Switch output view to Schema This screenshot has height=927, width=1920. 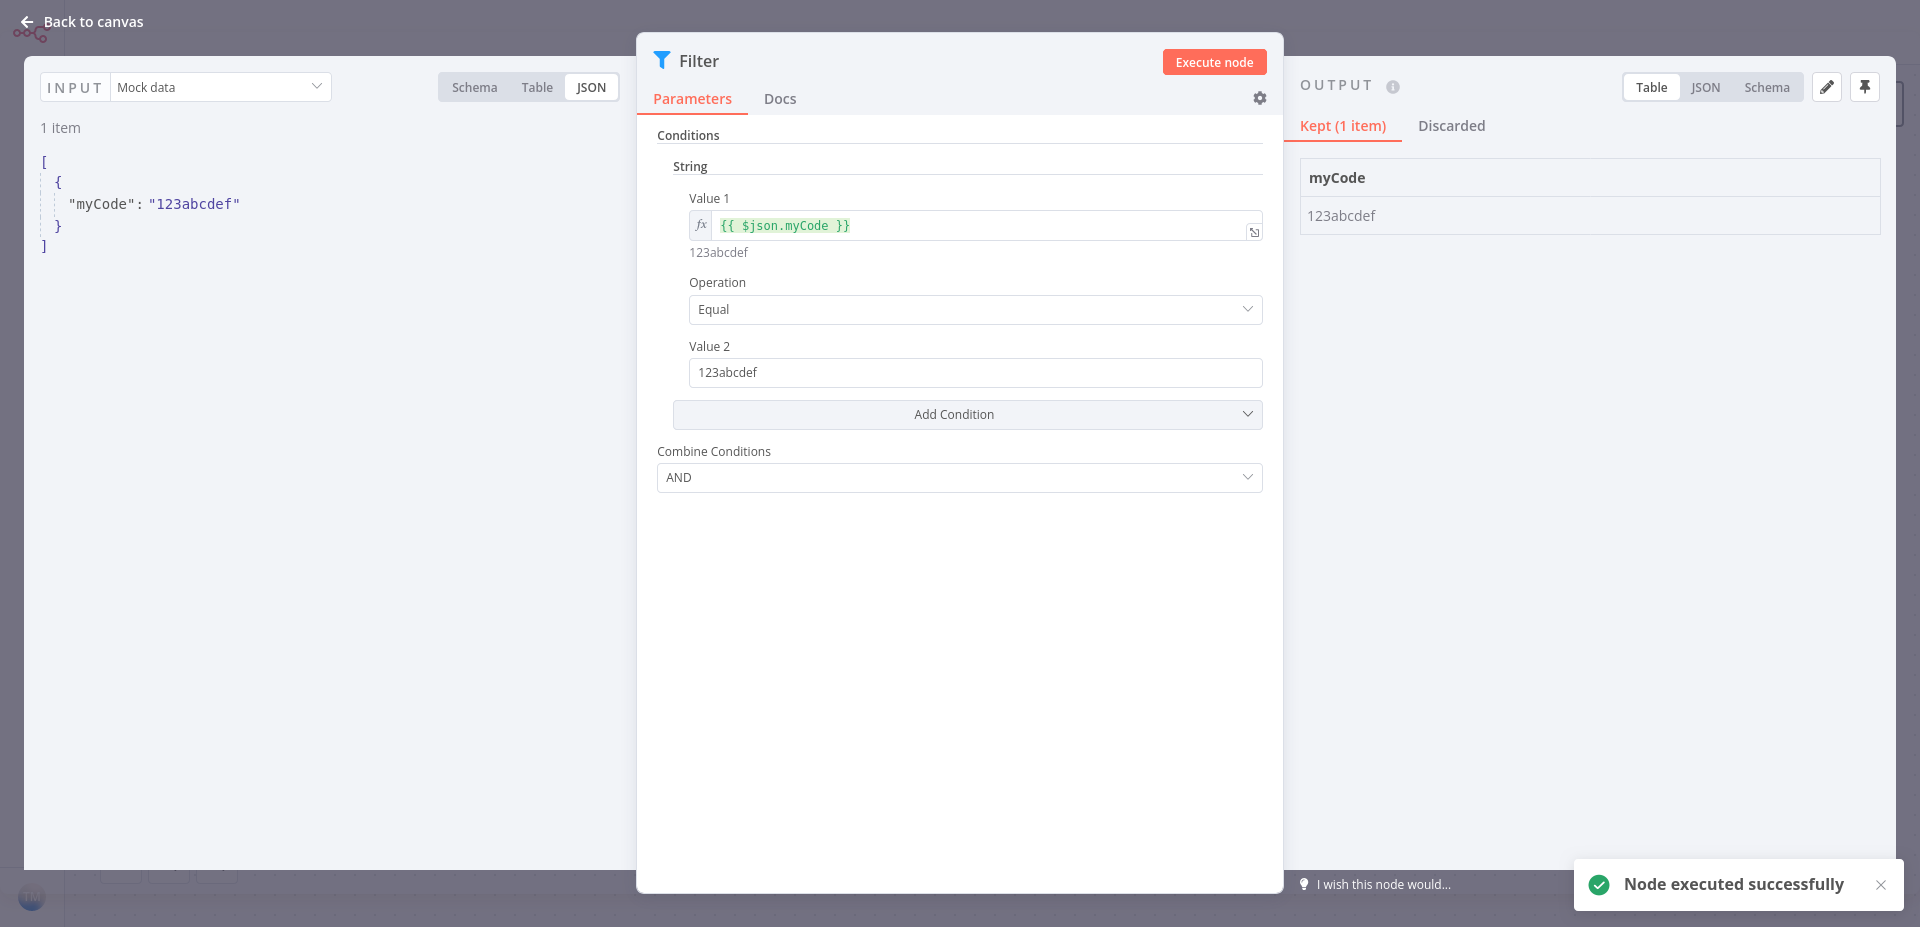point(1767,88)
